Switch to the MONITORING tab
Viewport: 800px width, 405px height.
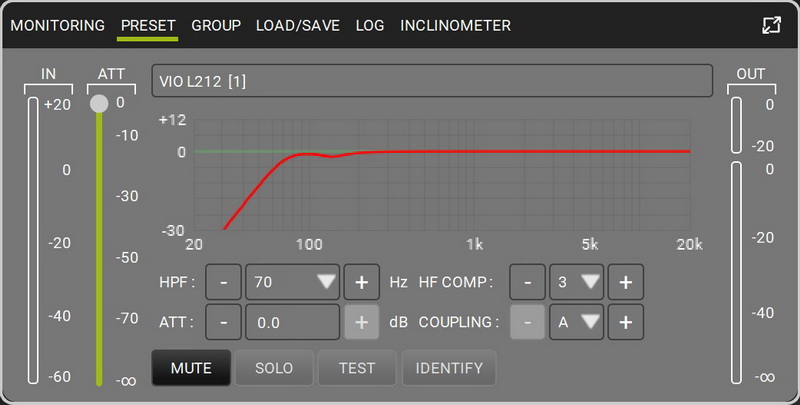coord(58,26)
